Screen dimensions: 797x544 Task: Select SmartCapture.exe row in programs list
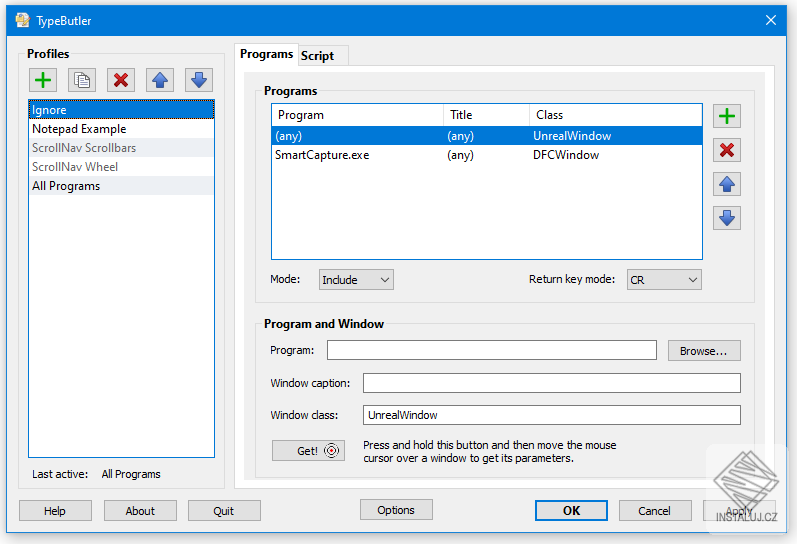[x=322, y=155]
